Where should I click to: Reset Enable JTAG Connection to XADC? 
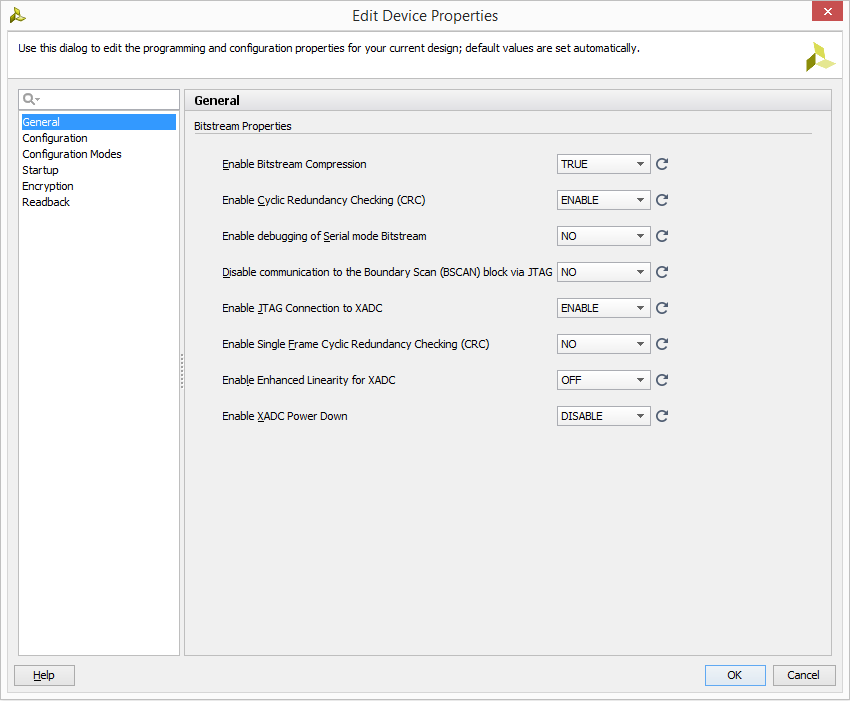point(662,308)
